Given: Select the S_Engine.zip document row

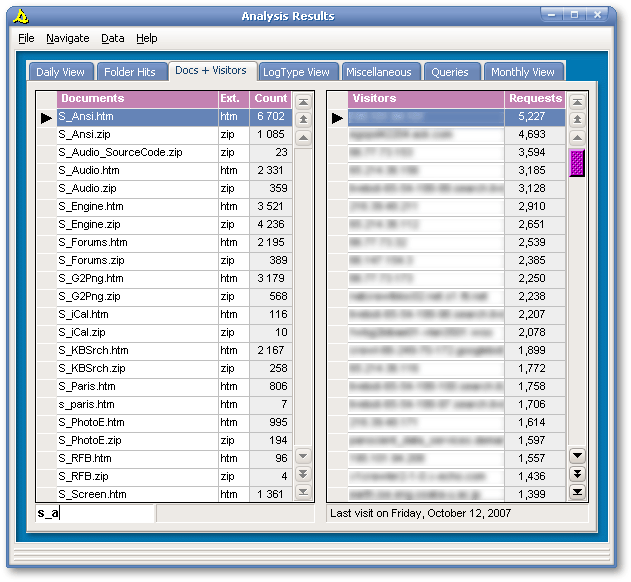Looking at the screenshot, I should [137, 225].
